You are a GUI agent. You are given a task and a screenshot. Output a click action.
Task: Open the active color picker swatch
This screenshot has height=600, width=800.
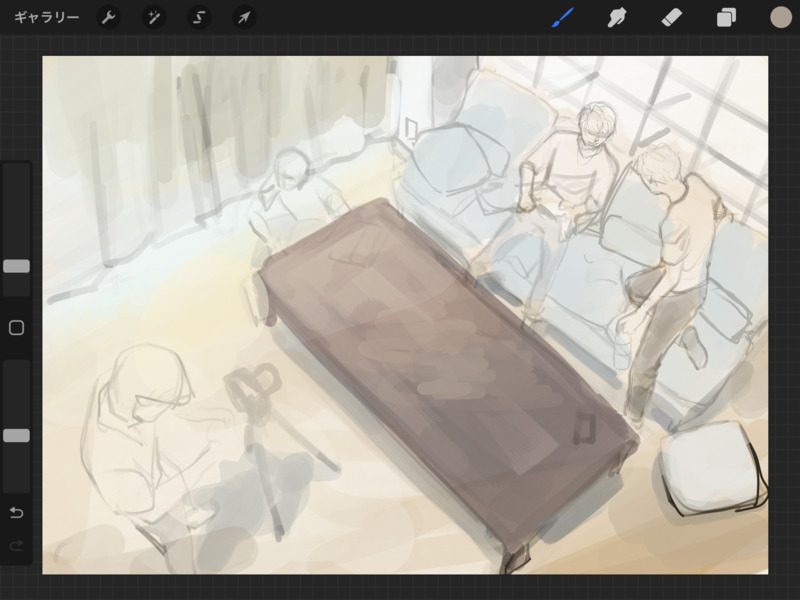[781, 17]
